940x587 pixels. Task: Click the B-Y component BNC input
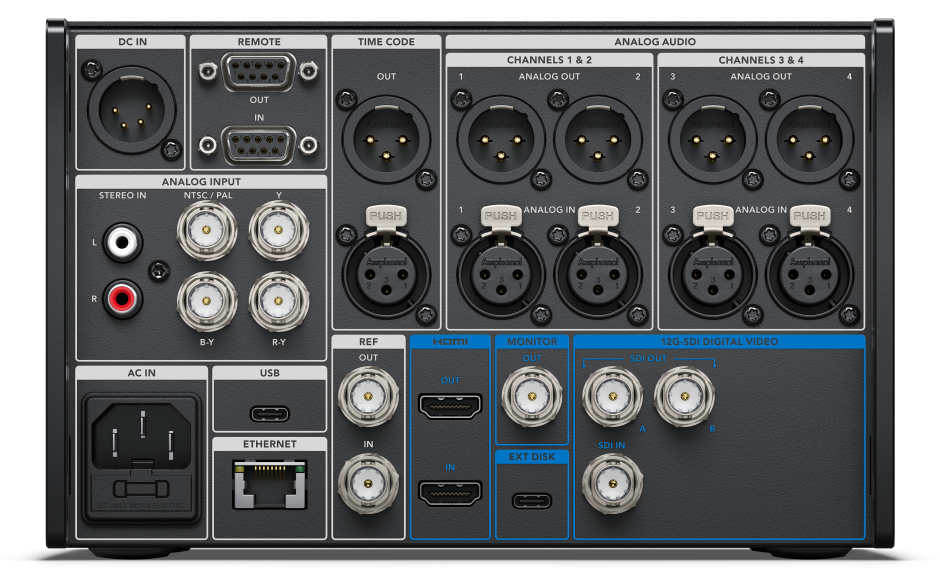(x=207, y=301)
